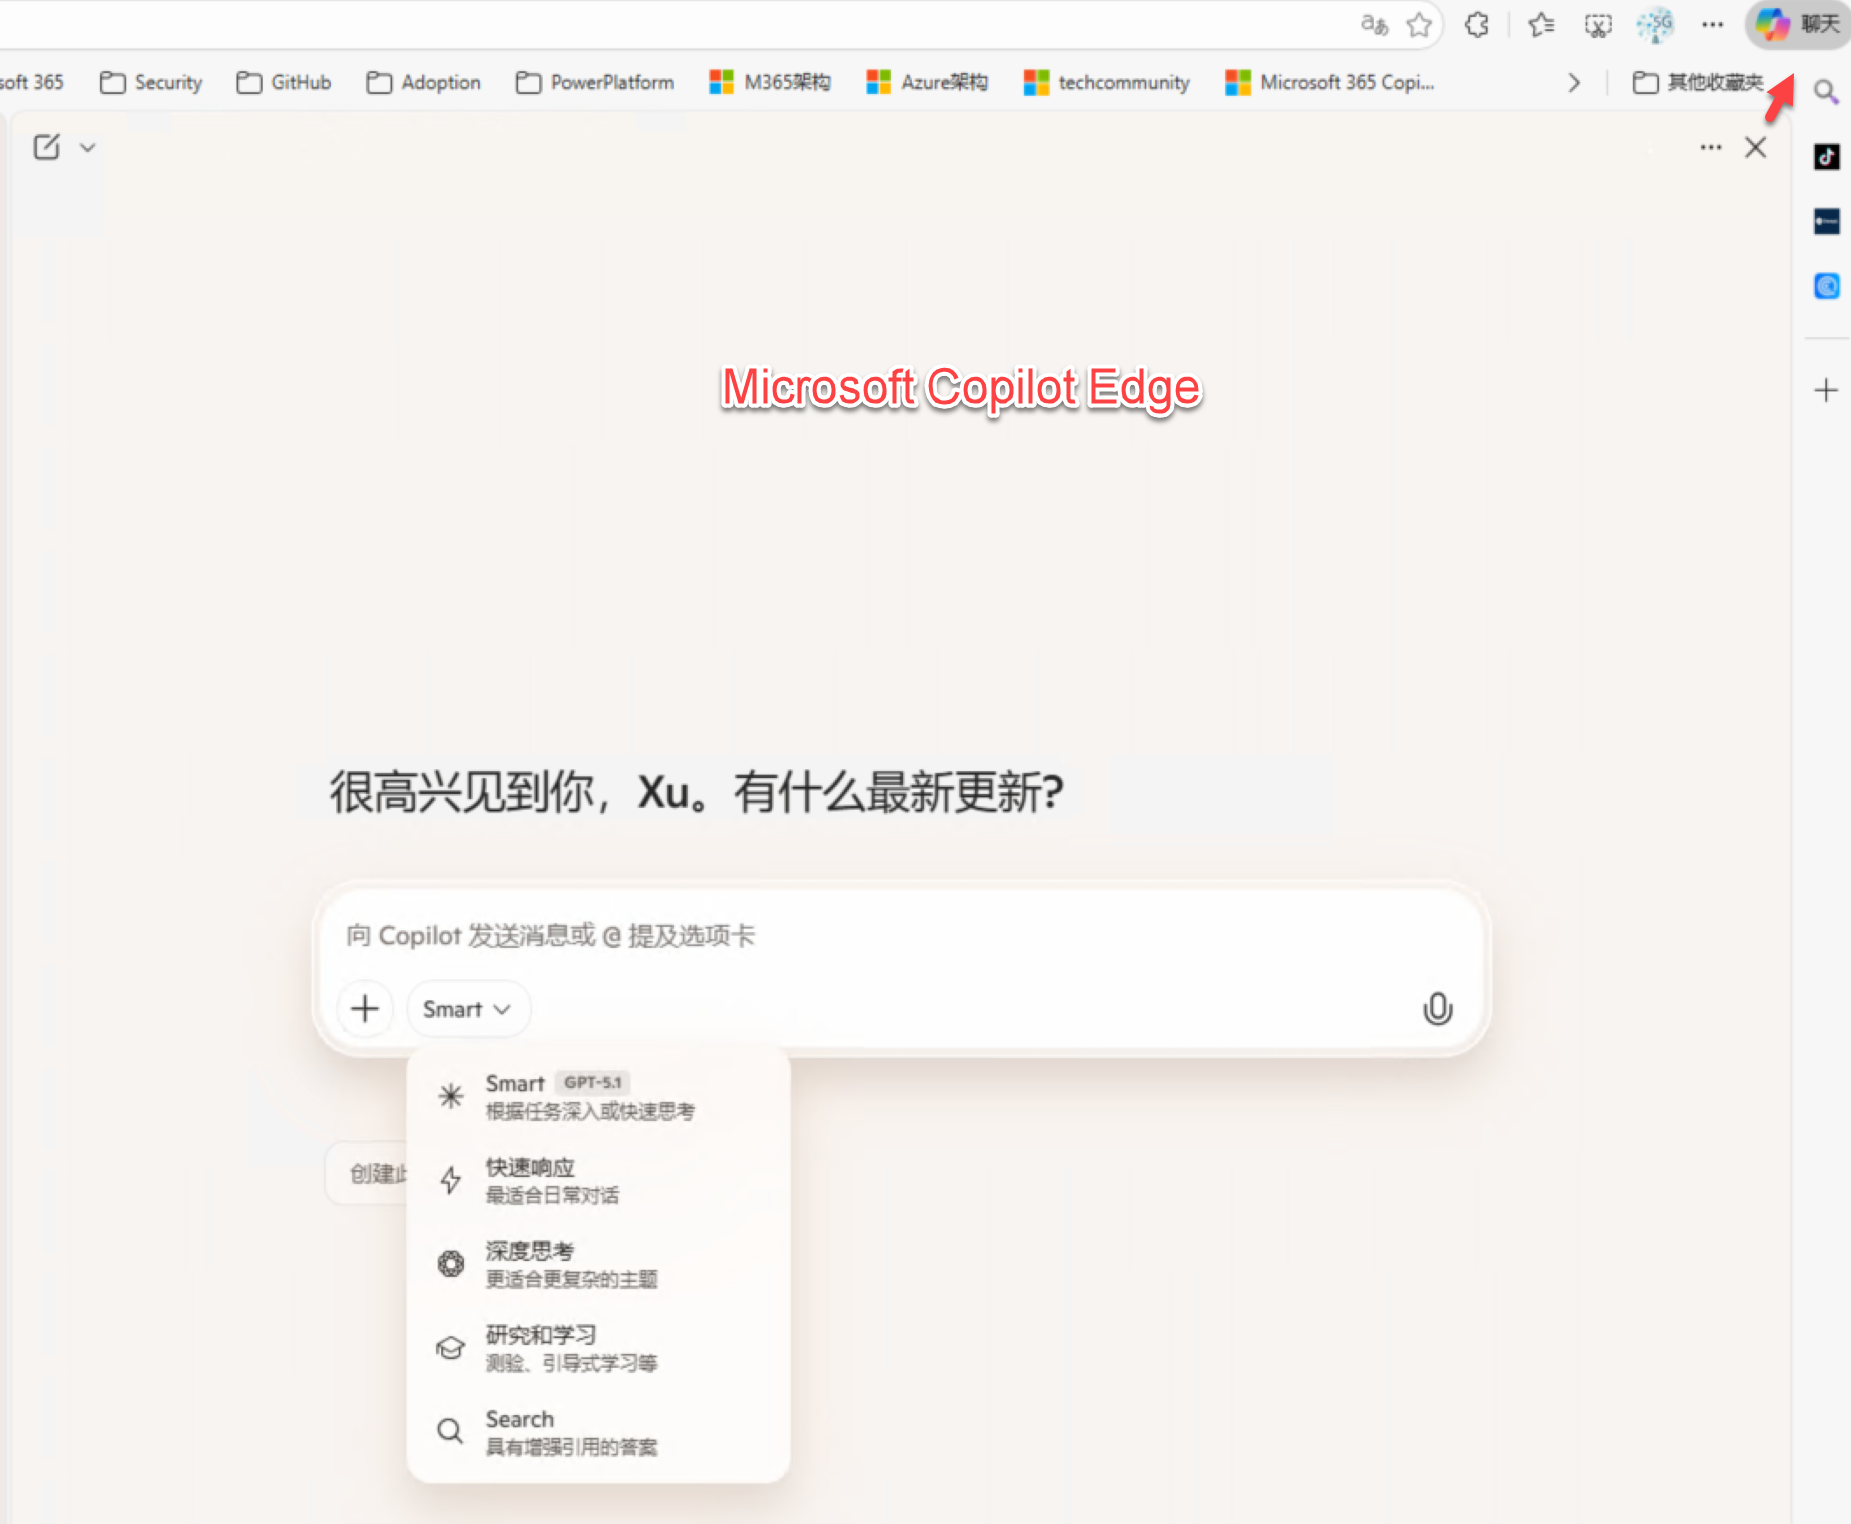The width and height of the screenshot is (1851, 1524).
Task: Add a sidebar app with plus icon
Action: coord(1826,390)
